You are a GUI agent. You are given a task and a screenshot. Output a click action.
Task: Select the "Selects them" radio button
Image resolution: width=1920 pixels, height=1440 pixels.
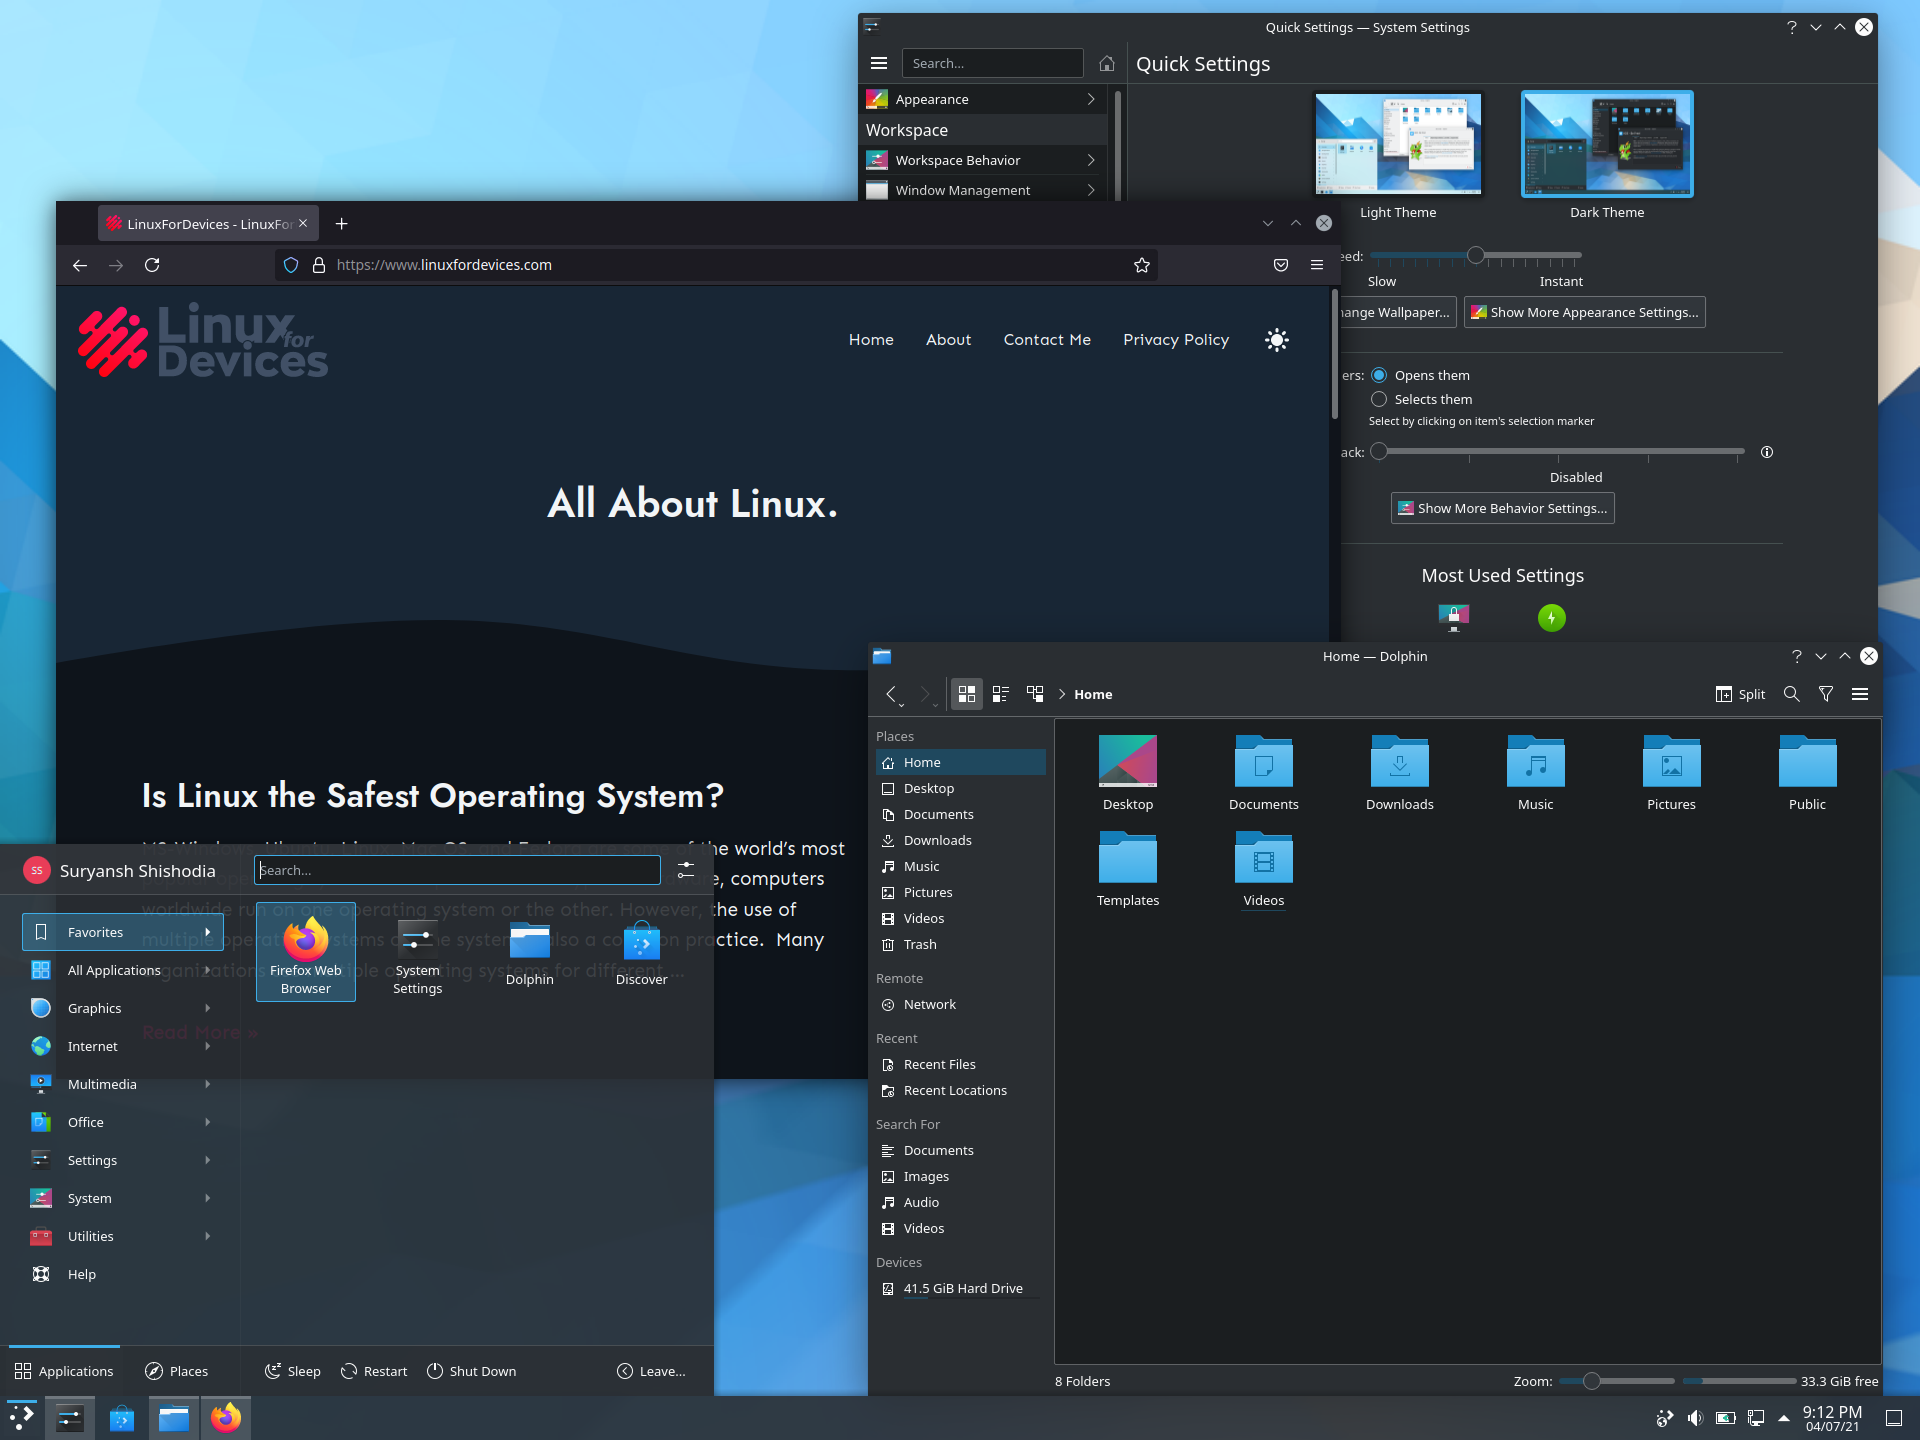1379,399
